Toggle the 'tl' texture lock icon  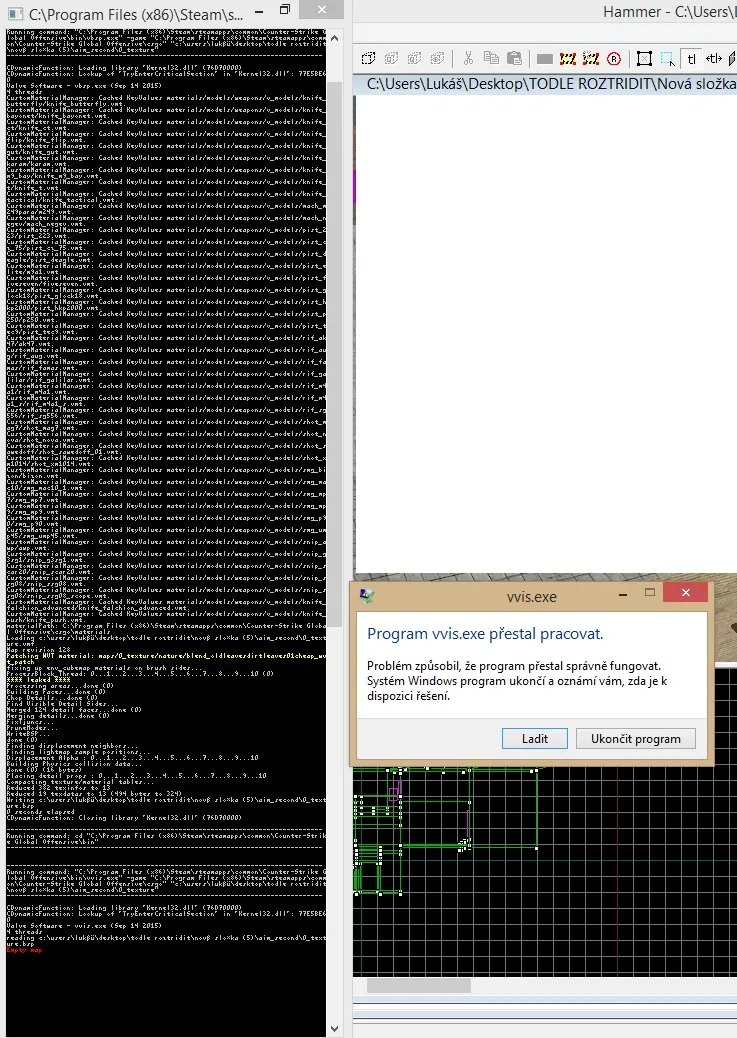click(691, 59)
